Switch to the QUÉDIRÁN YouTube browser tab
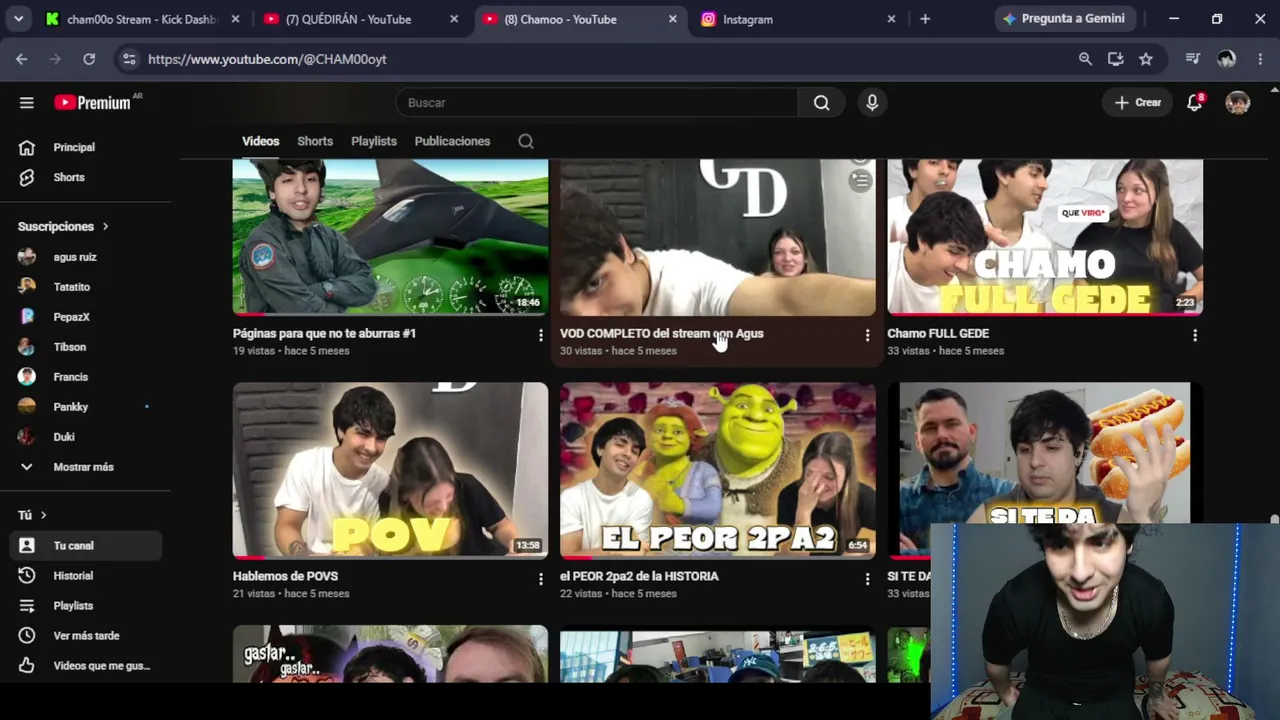1280x720 pixels. coord(359,19)
